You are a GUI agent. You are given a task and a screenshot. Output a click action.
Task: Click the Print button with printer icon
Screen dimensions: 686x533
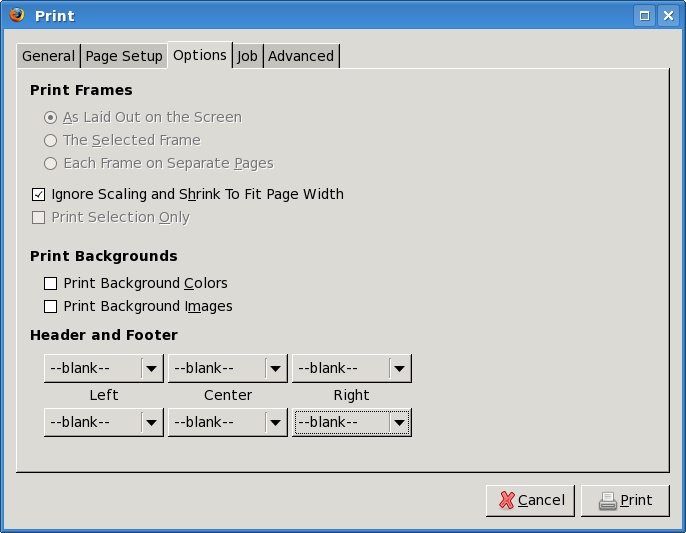625,500
